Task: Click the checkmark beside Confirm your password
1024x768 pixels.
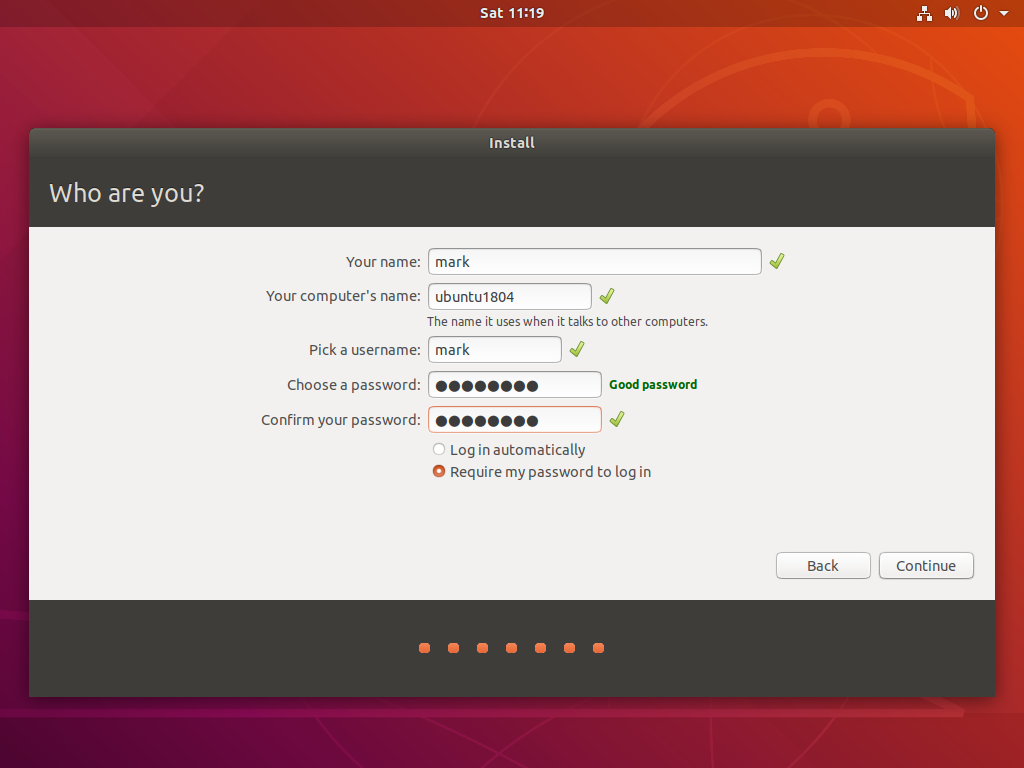Action: tap(616, 419)
